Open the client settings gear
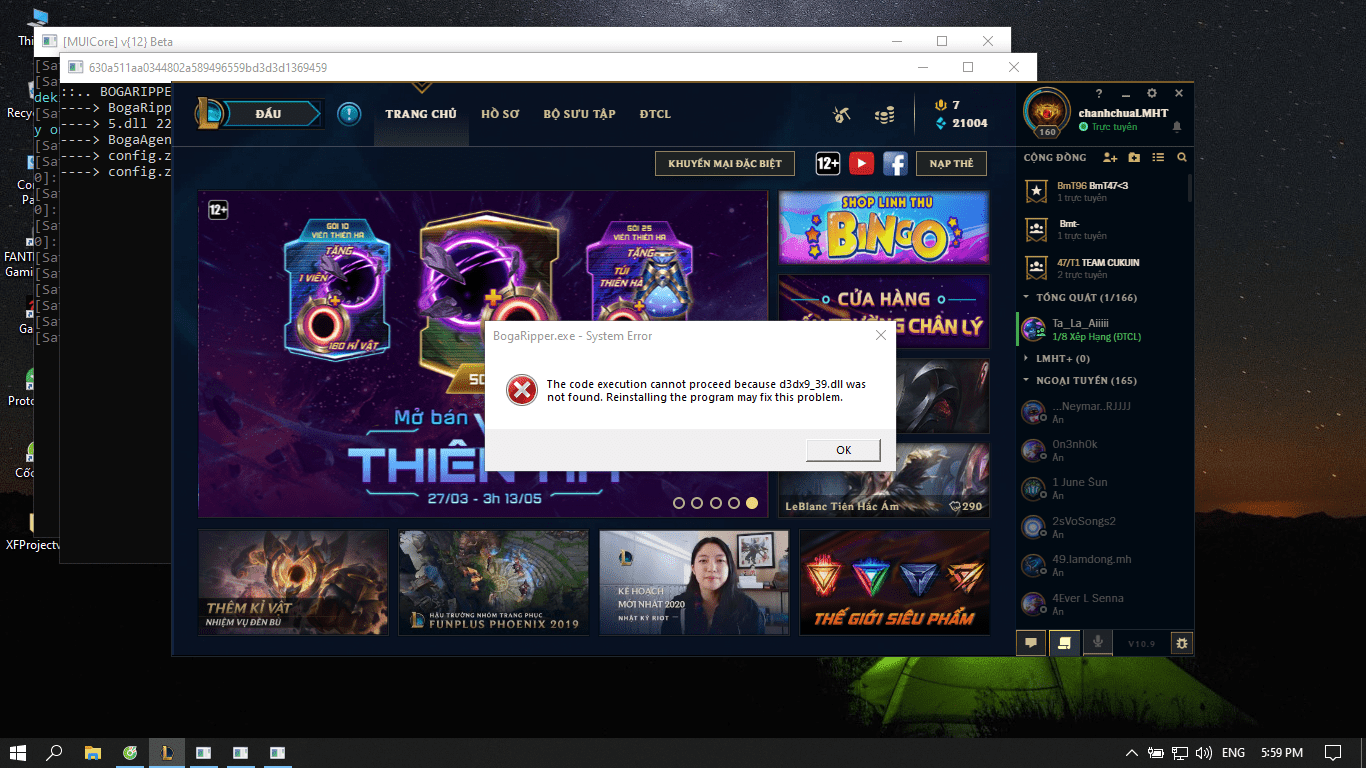The image size is (1366, 768). (x=1152, y=93)
